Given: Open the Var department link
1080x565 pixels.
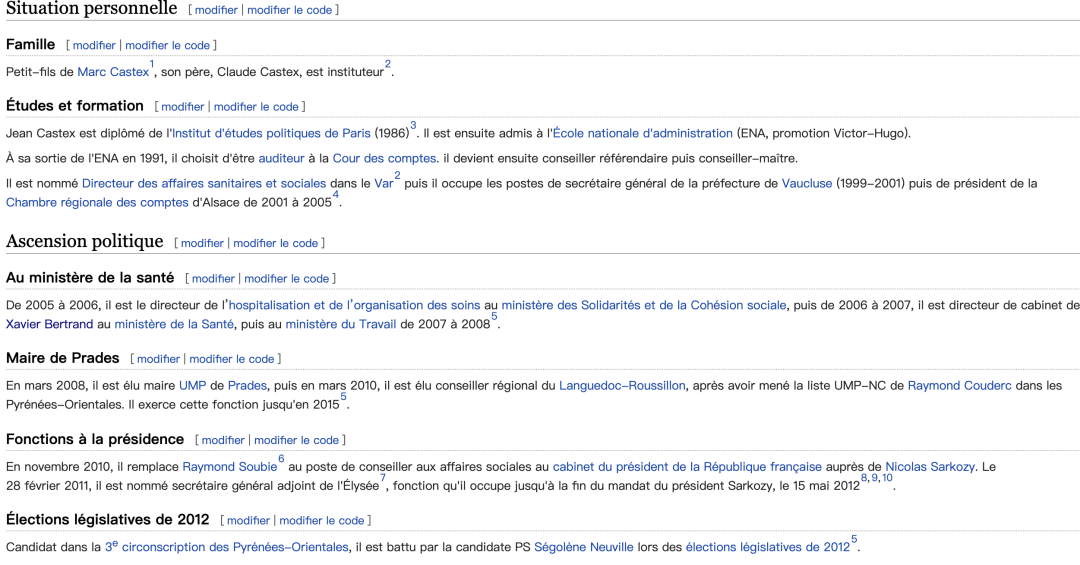Looking at the screenshot, I should click(384, 183).
